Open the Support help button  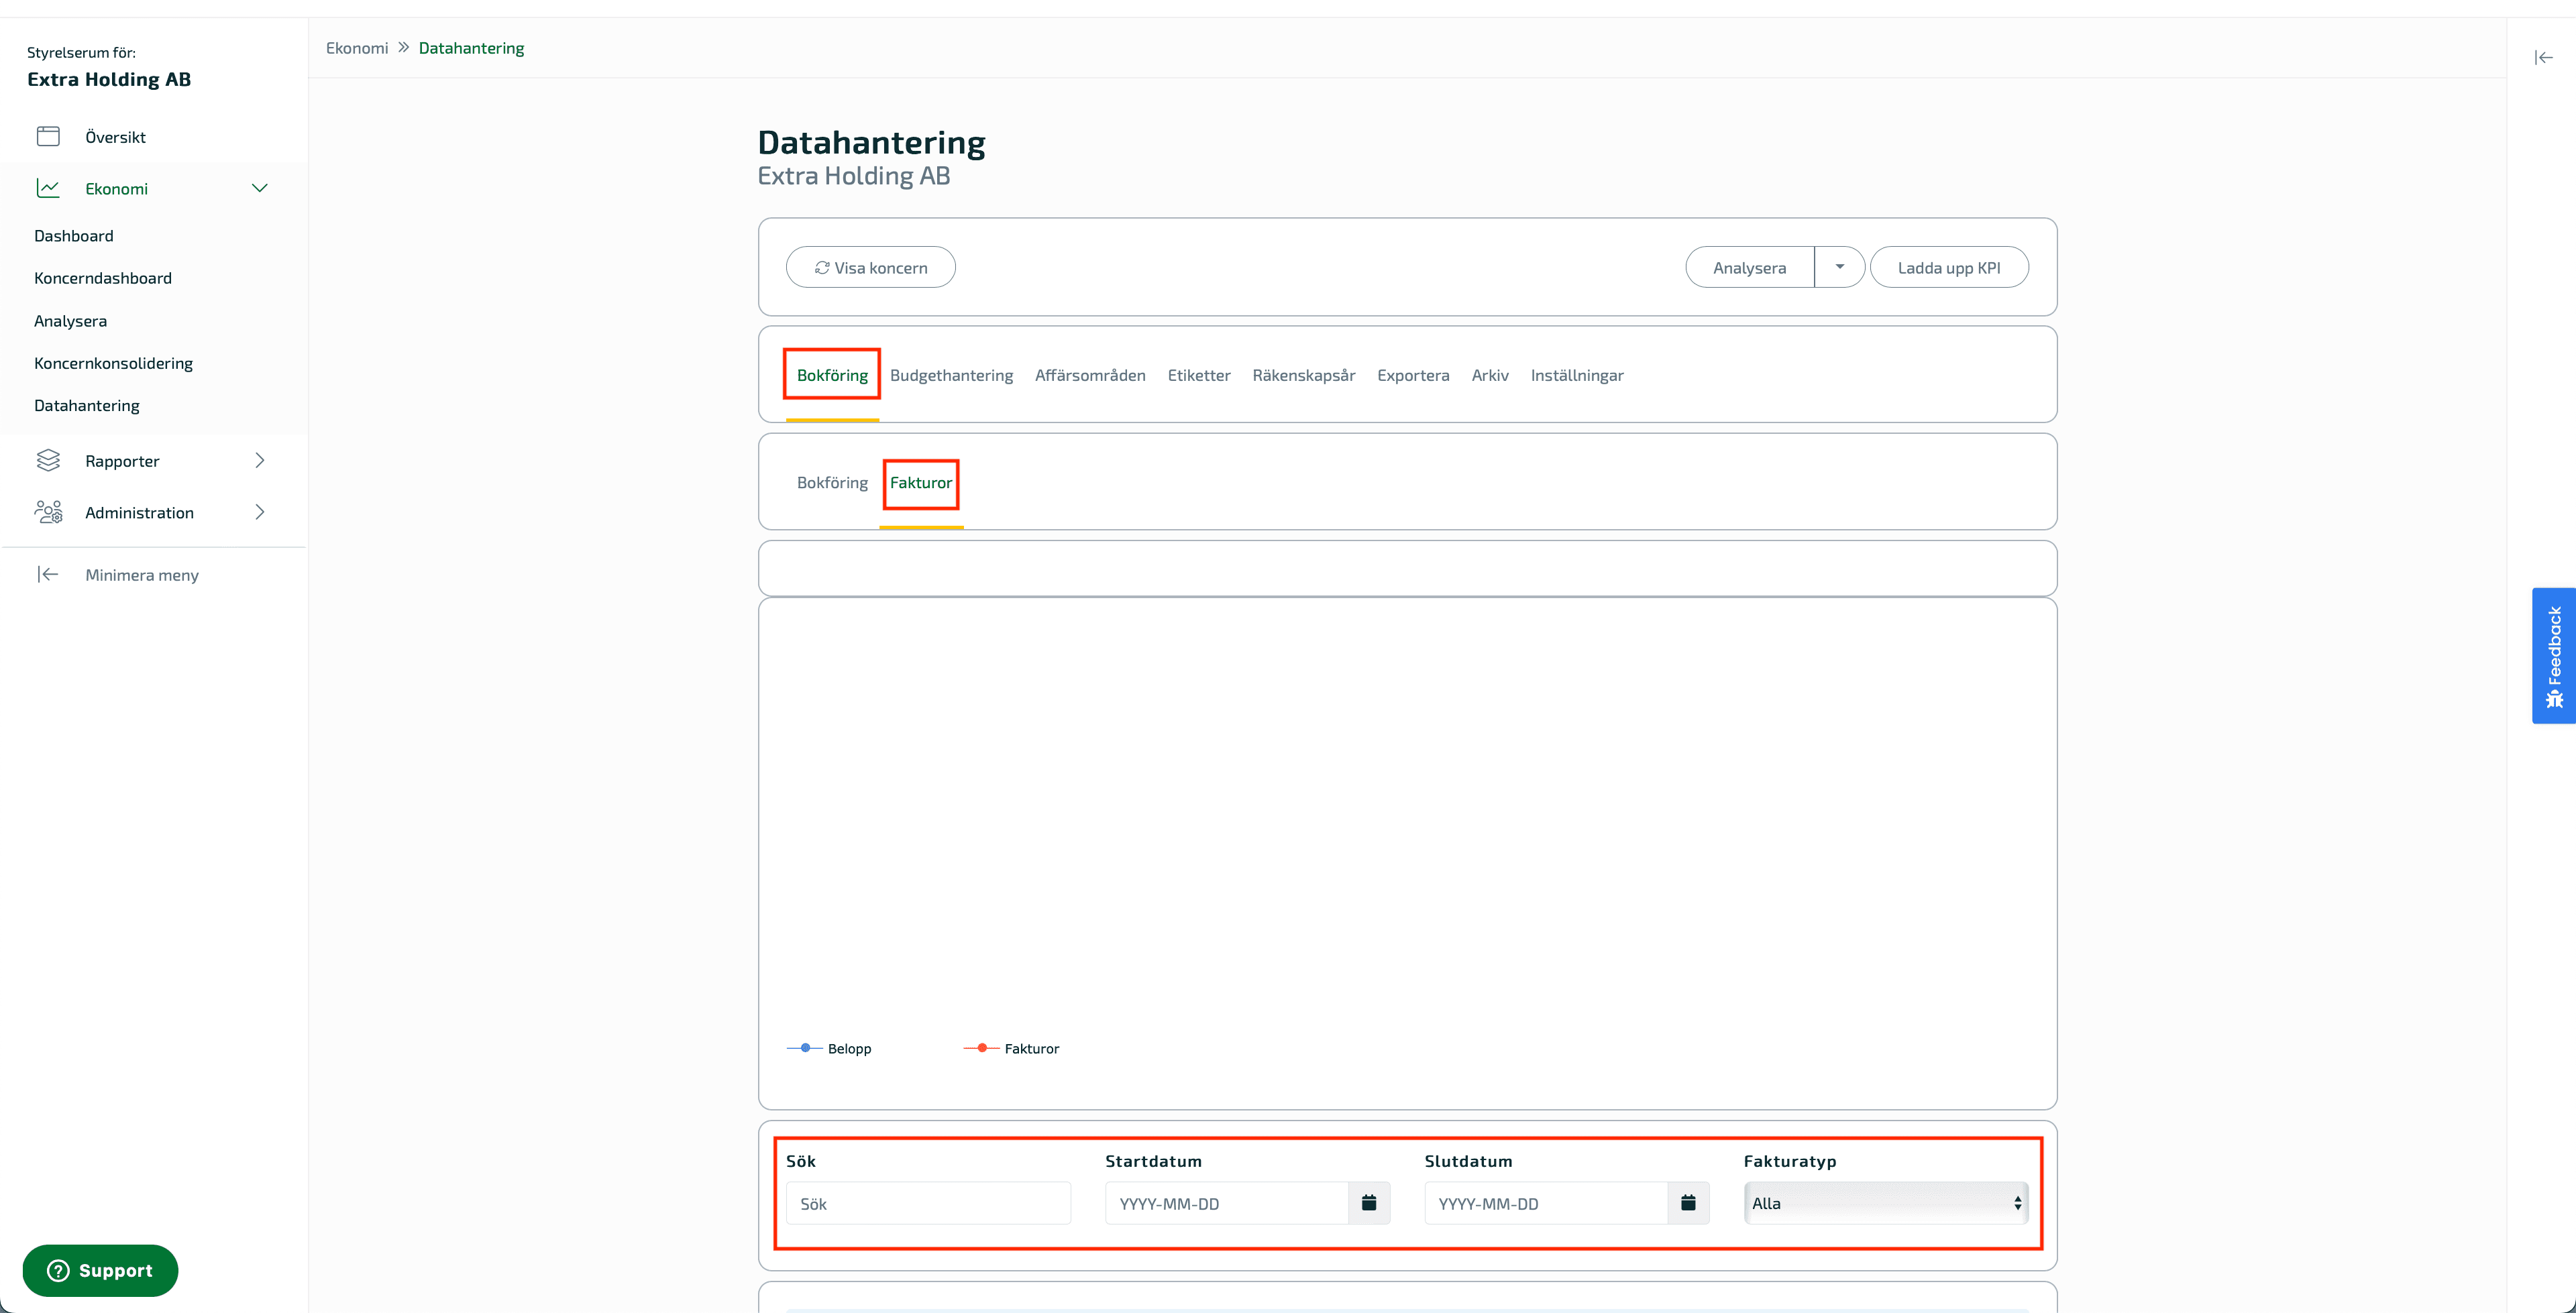tap(100, 1270)
